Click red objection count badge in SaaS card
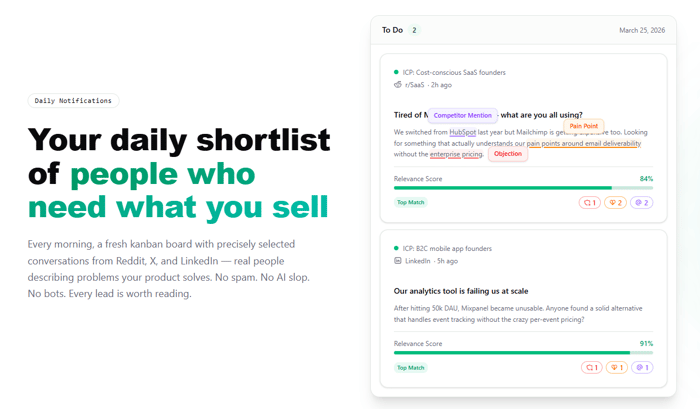Image resolution: width=700 pixels, height=409 pixels. pos(590,203)
